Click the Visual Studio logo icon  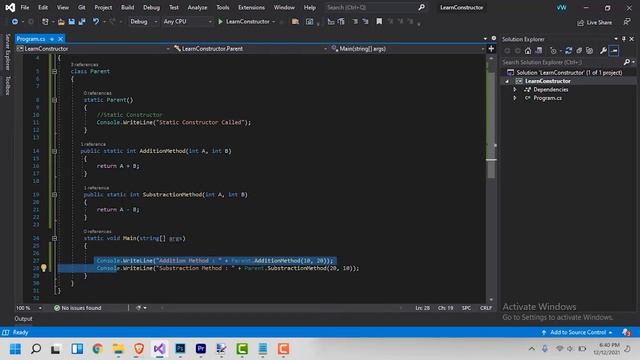pyautogui.click(x=10, y=7)
